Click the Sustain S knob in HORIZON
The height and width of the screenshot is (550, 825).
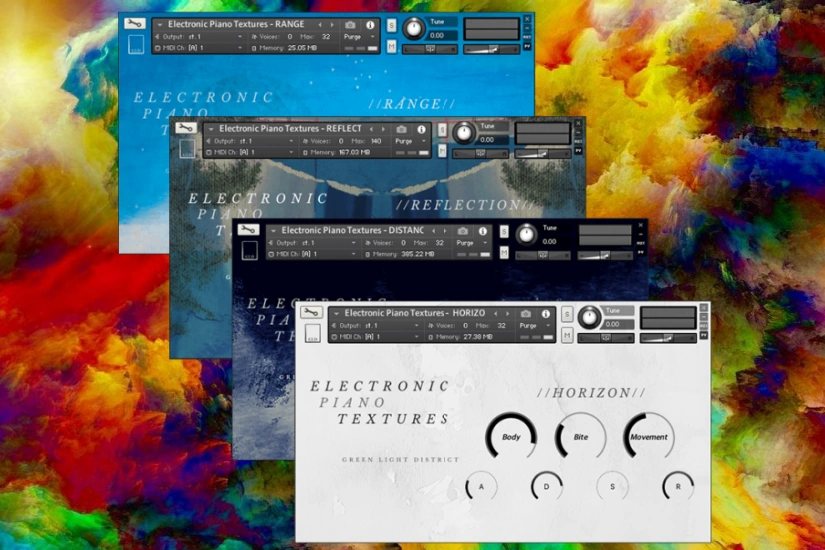[612, 487]
